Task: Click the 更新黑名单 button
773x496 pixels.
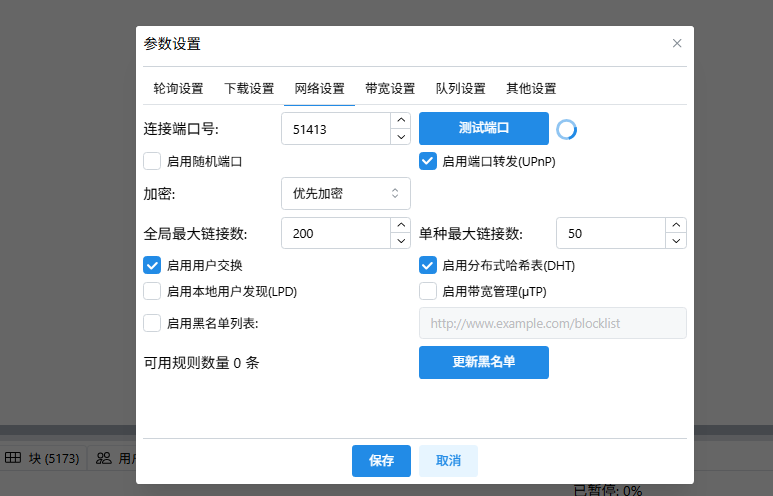Action: (x=484, y=362)
